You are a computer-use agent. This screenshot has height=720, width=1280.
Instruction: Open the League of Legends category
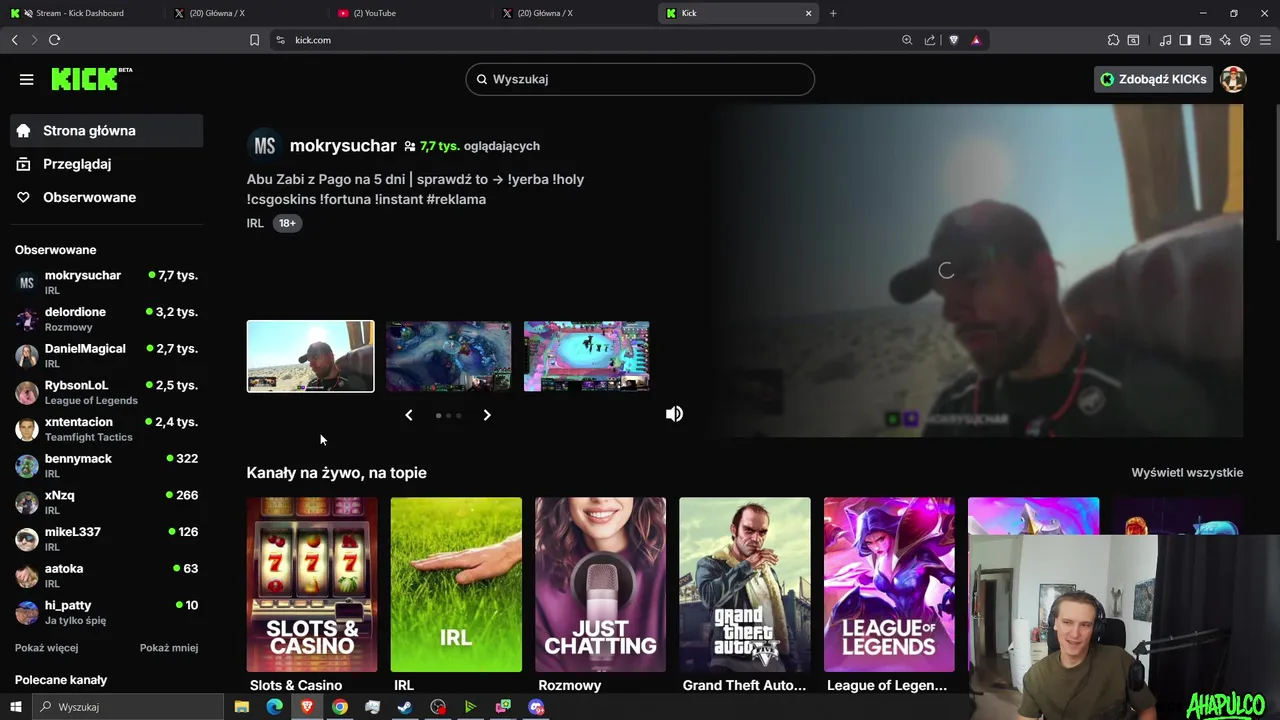click(x=889, y=585)
